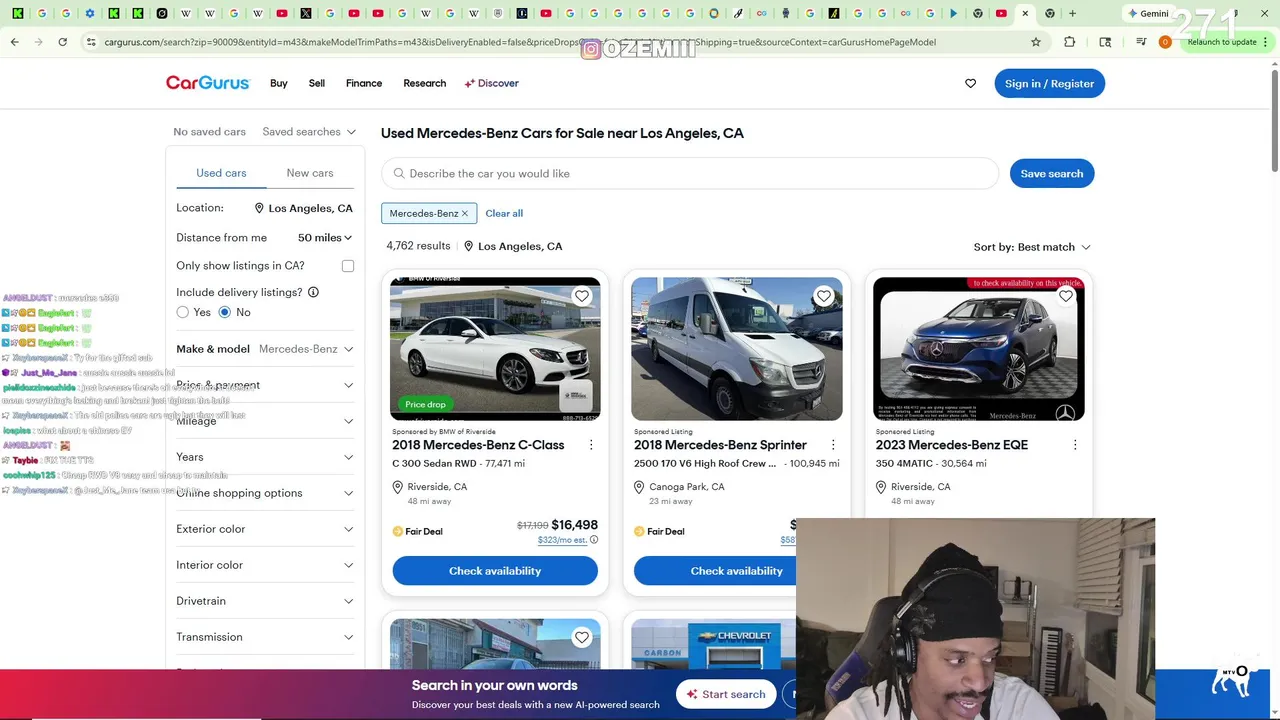This screenshot has height=720, width=1280.
Task: Favorite the listing in the second row
Action: click(582, 637)
